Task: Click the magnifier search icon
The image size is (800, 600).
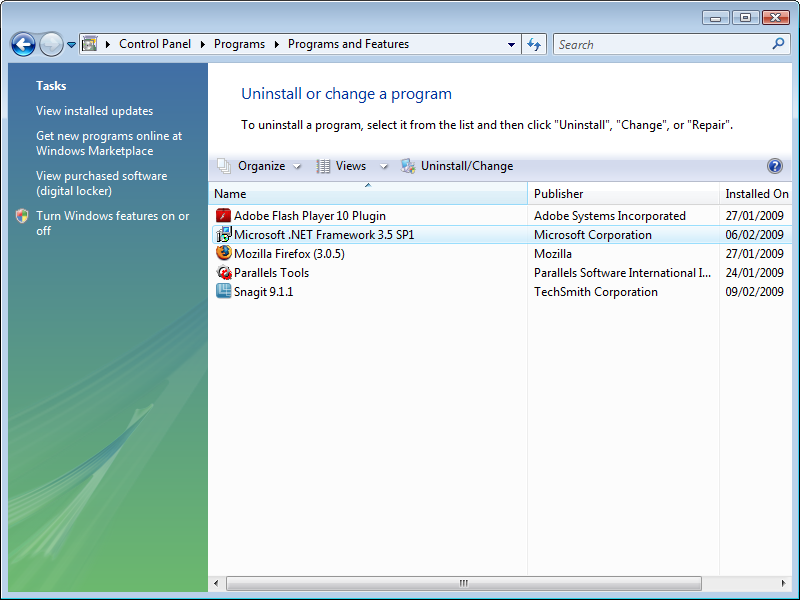Action: point(778,44)
